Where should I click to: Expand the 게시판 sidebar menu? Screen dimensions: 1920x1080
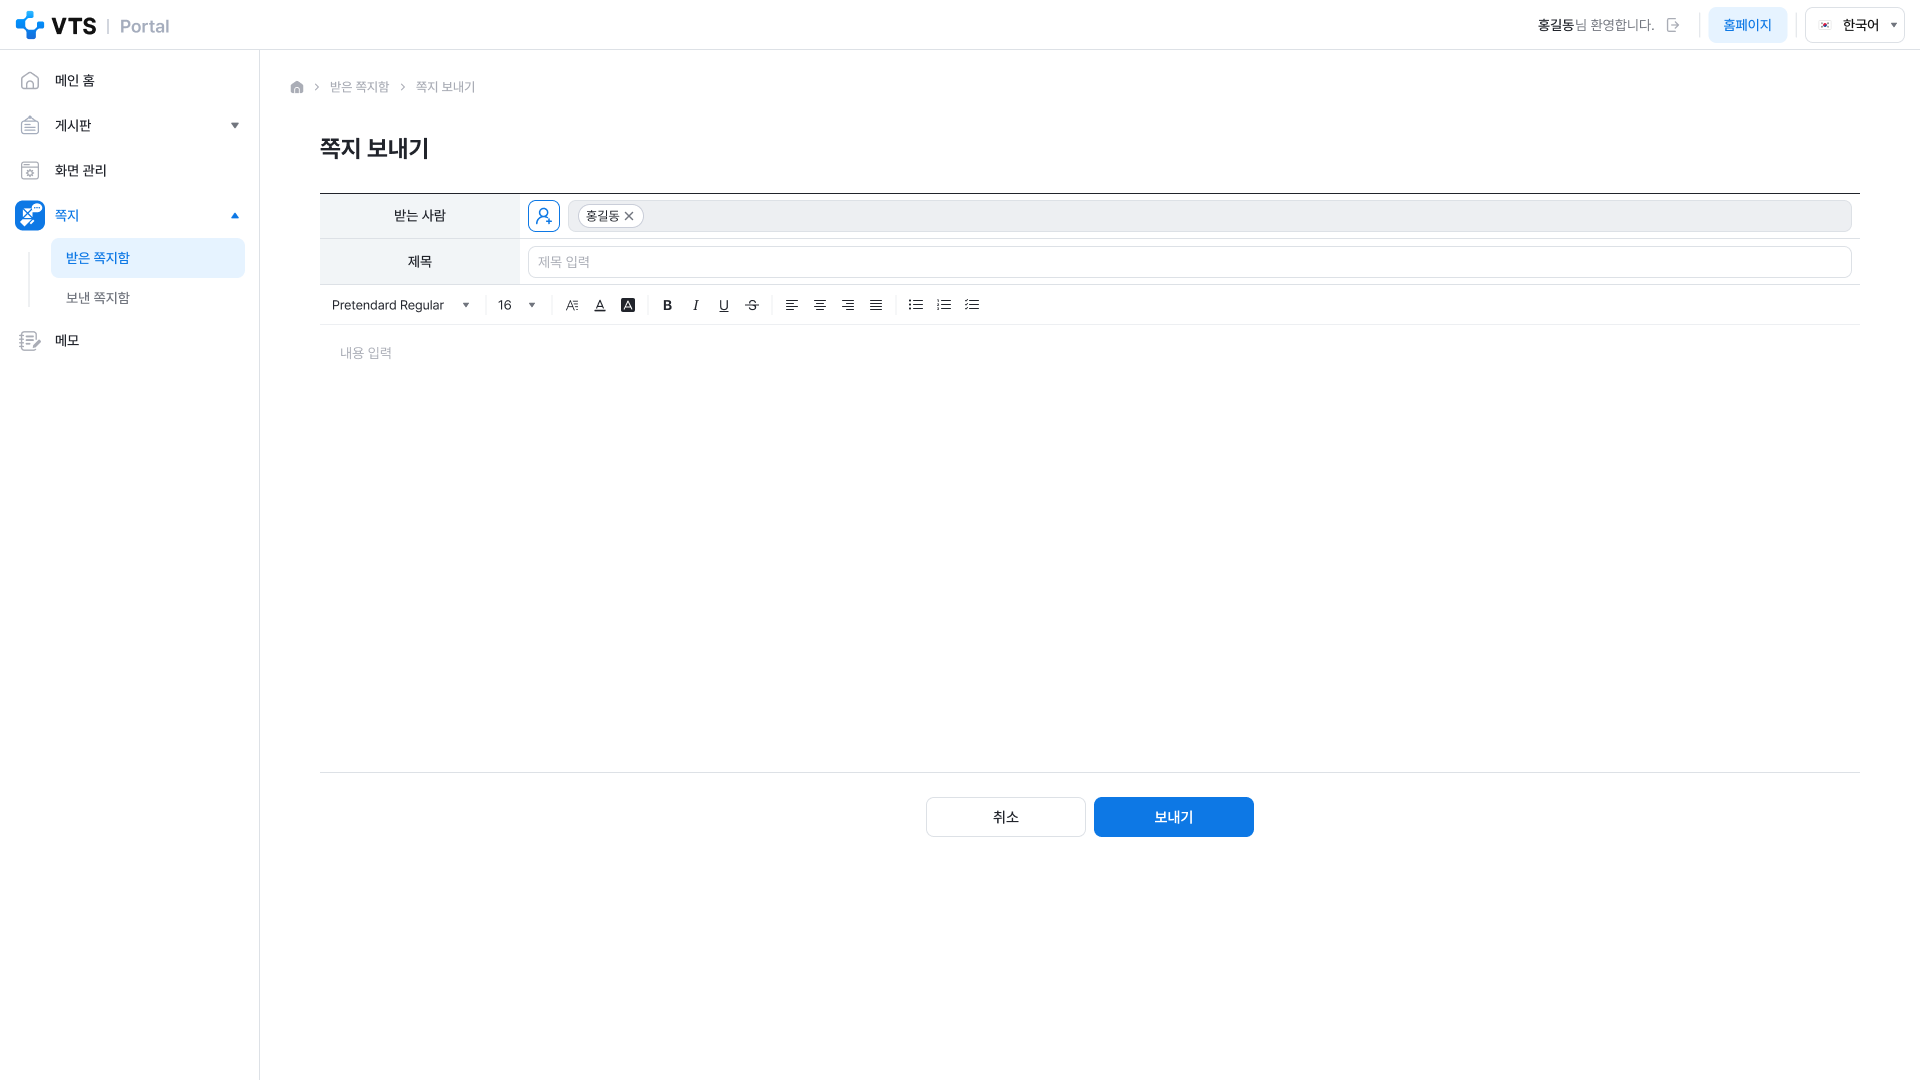(130, 125)
